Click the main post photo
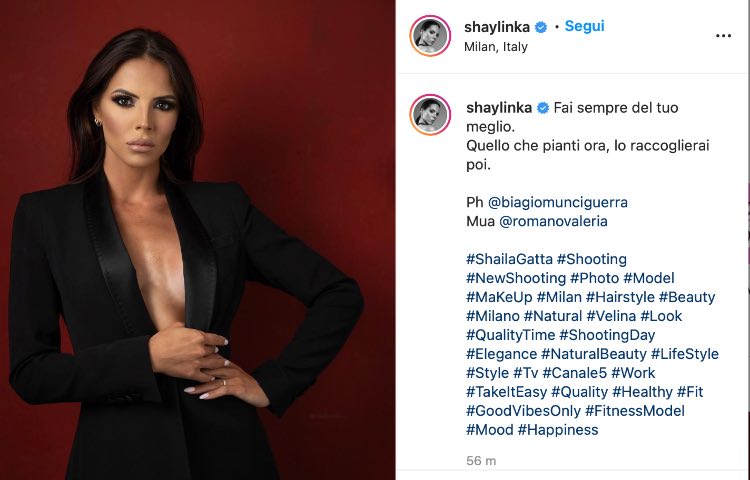Screen dimensions: 750x480 (x=198, y=240)
